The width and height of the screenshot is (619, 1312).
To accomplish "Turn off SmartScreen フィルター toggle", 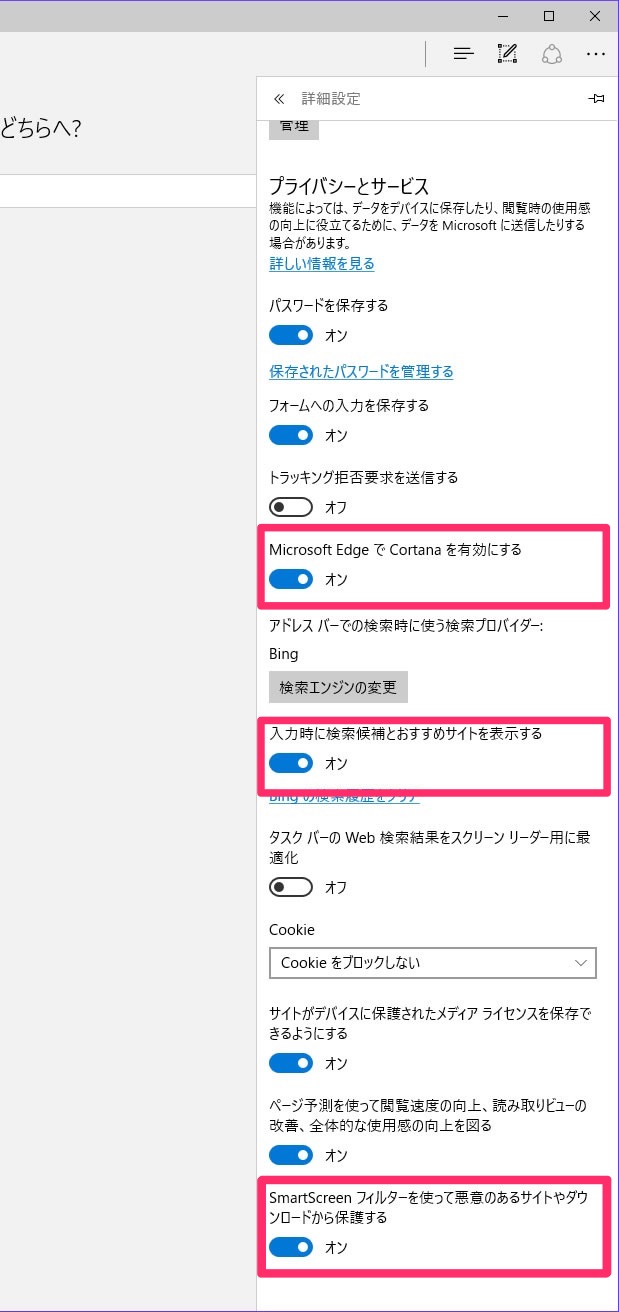I will [291, 1247].
